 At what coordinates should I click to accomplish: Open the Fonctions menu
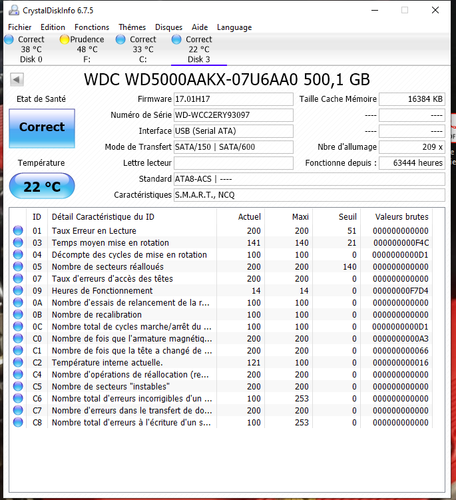[92, 27]
